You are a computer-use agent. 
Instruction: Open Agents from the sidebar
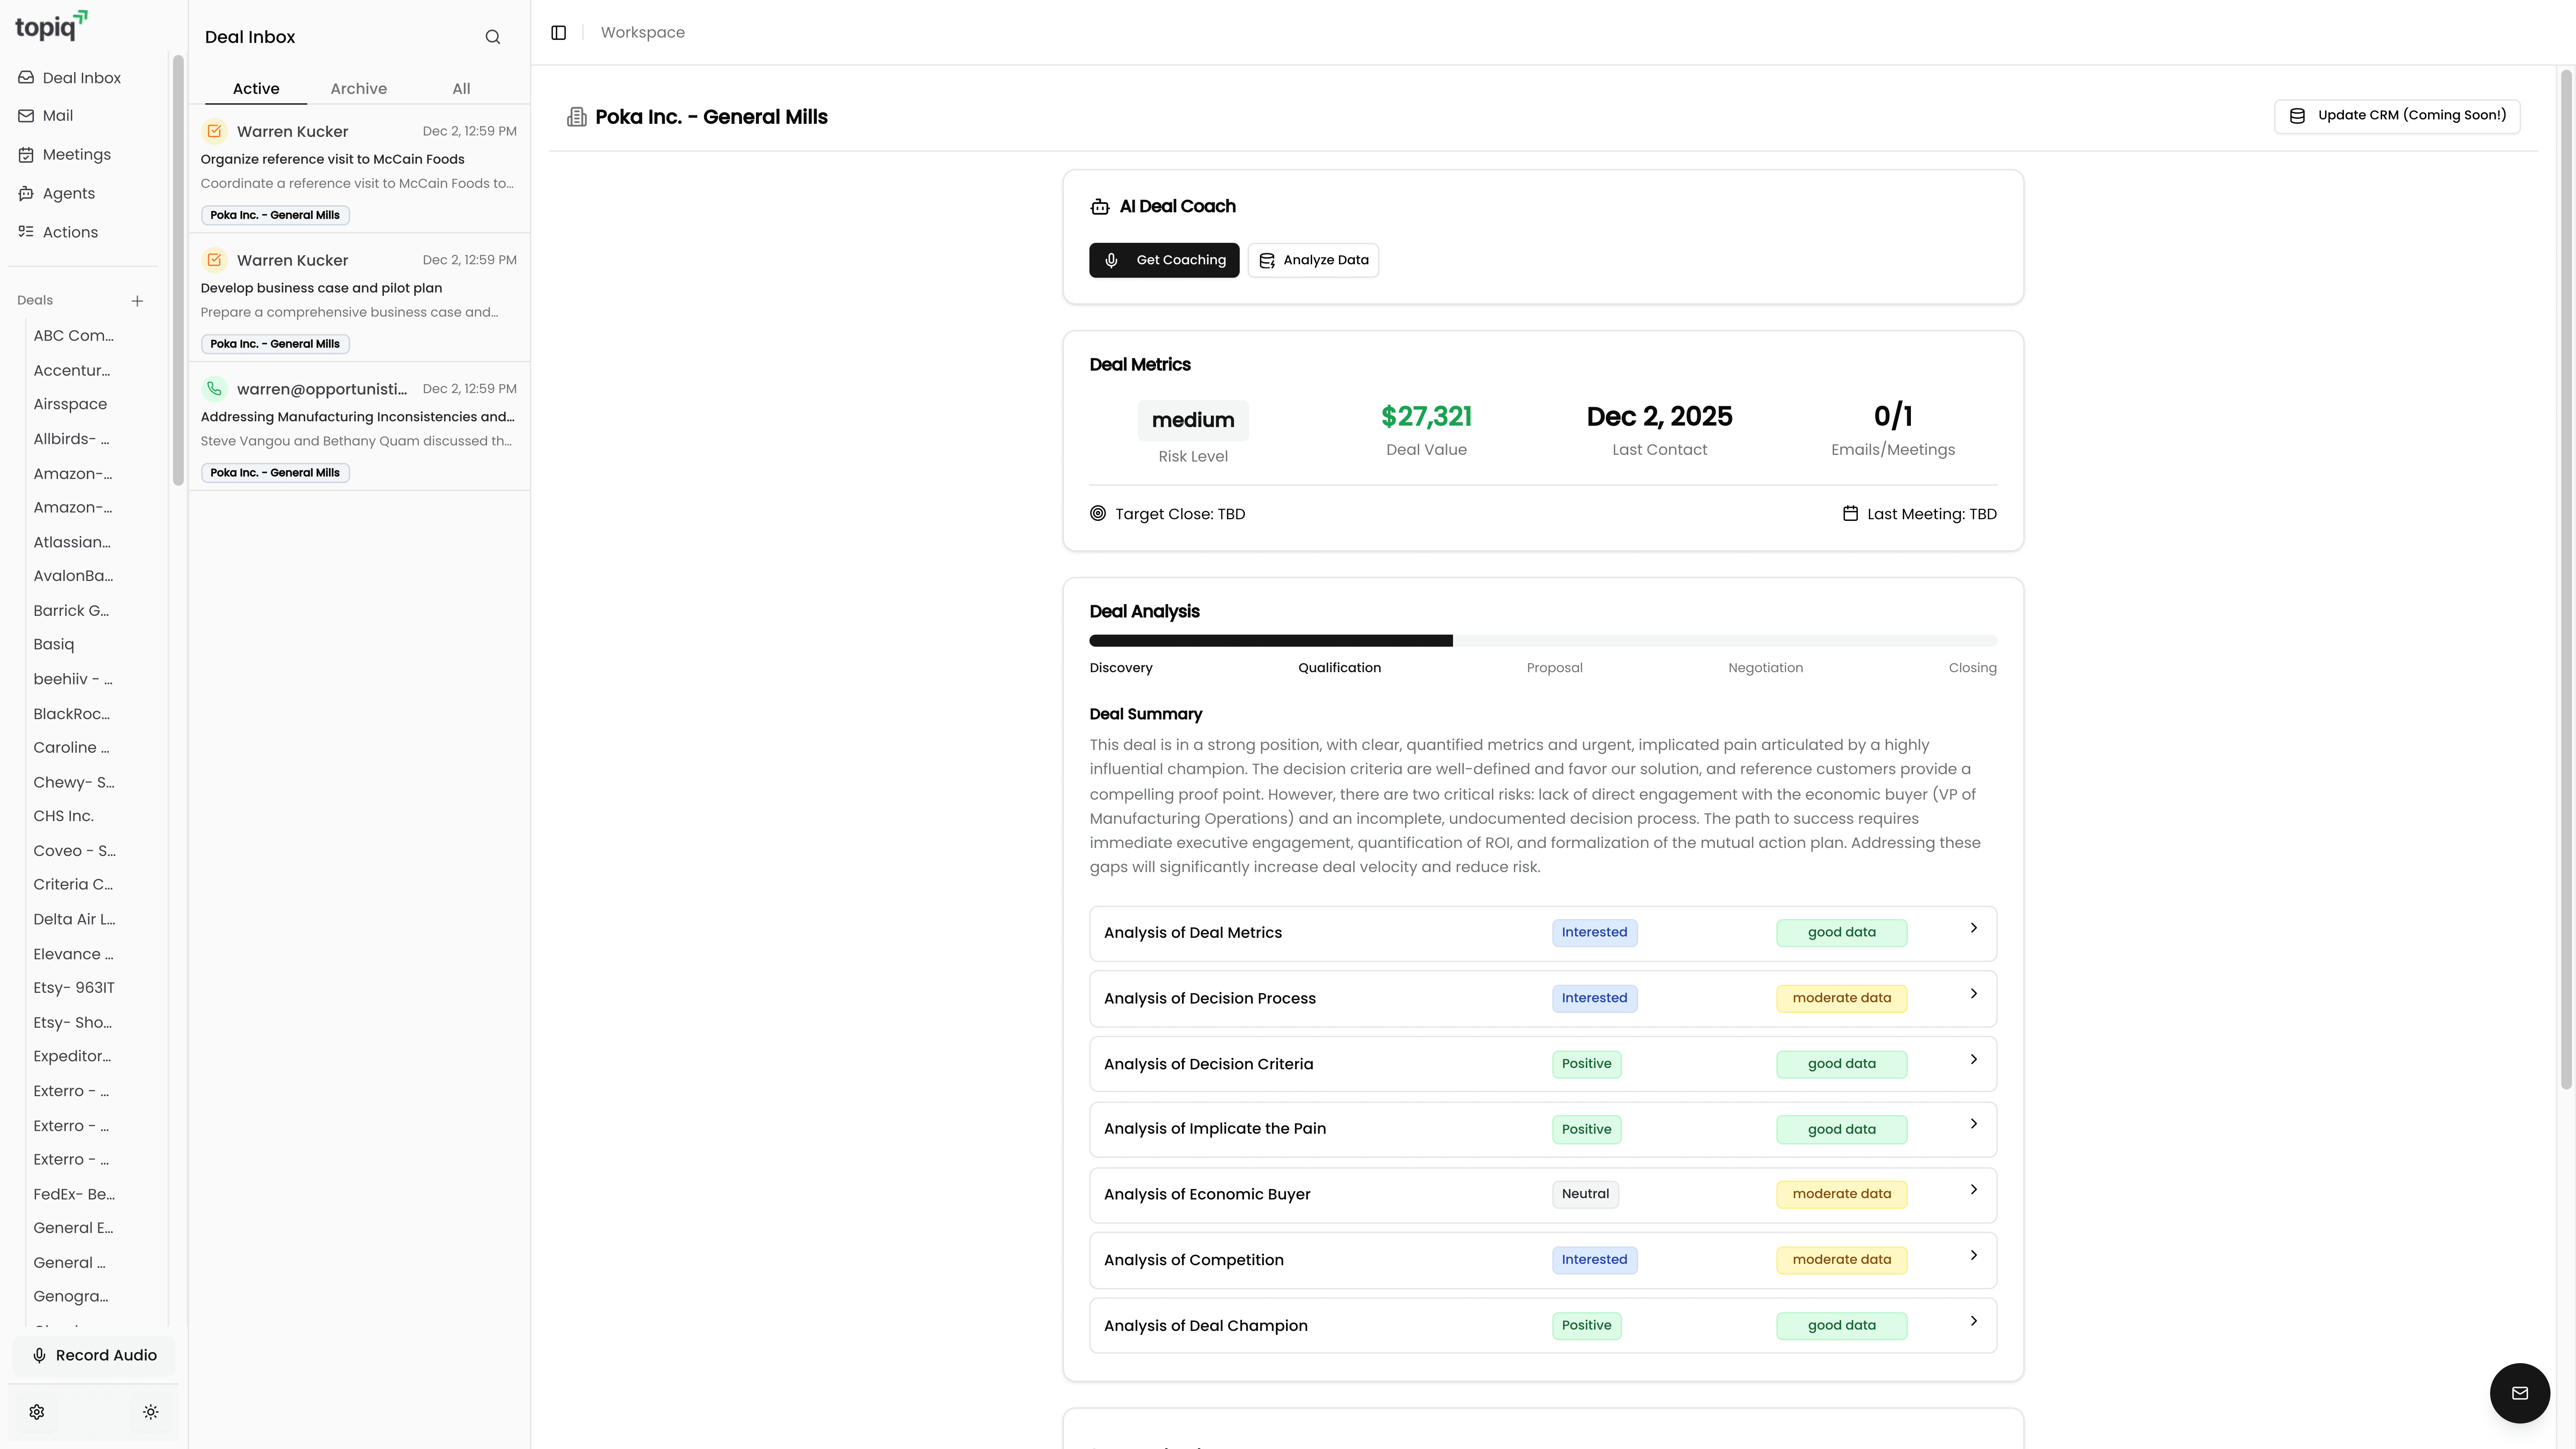coord(68,193)
